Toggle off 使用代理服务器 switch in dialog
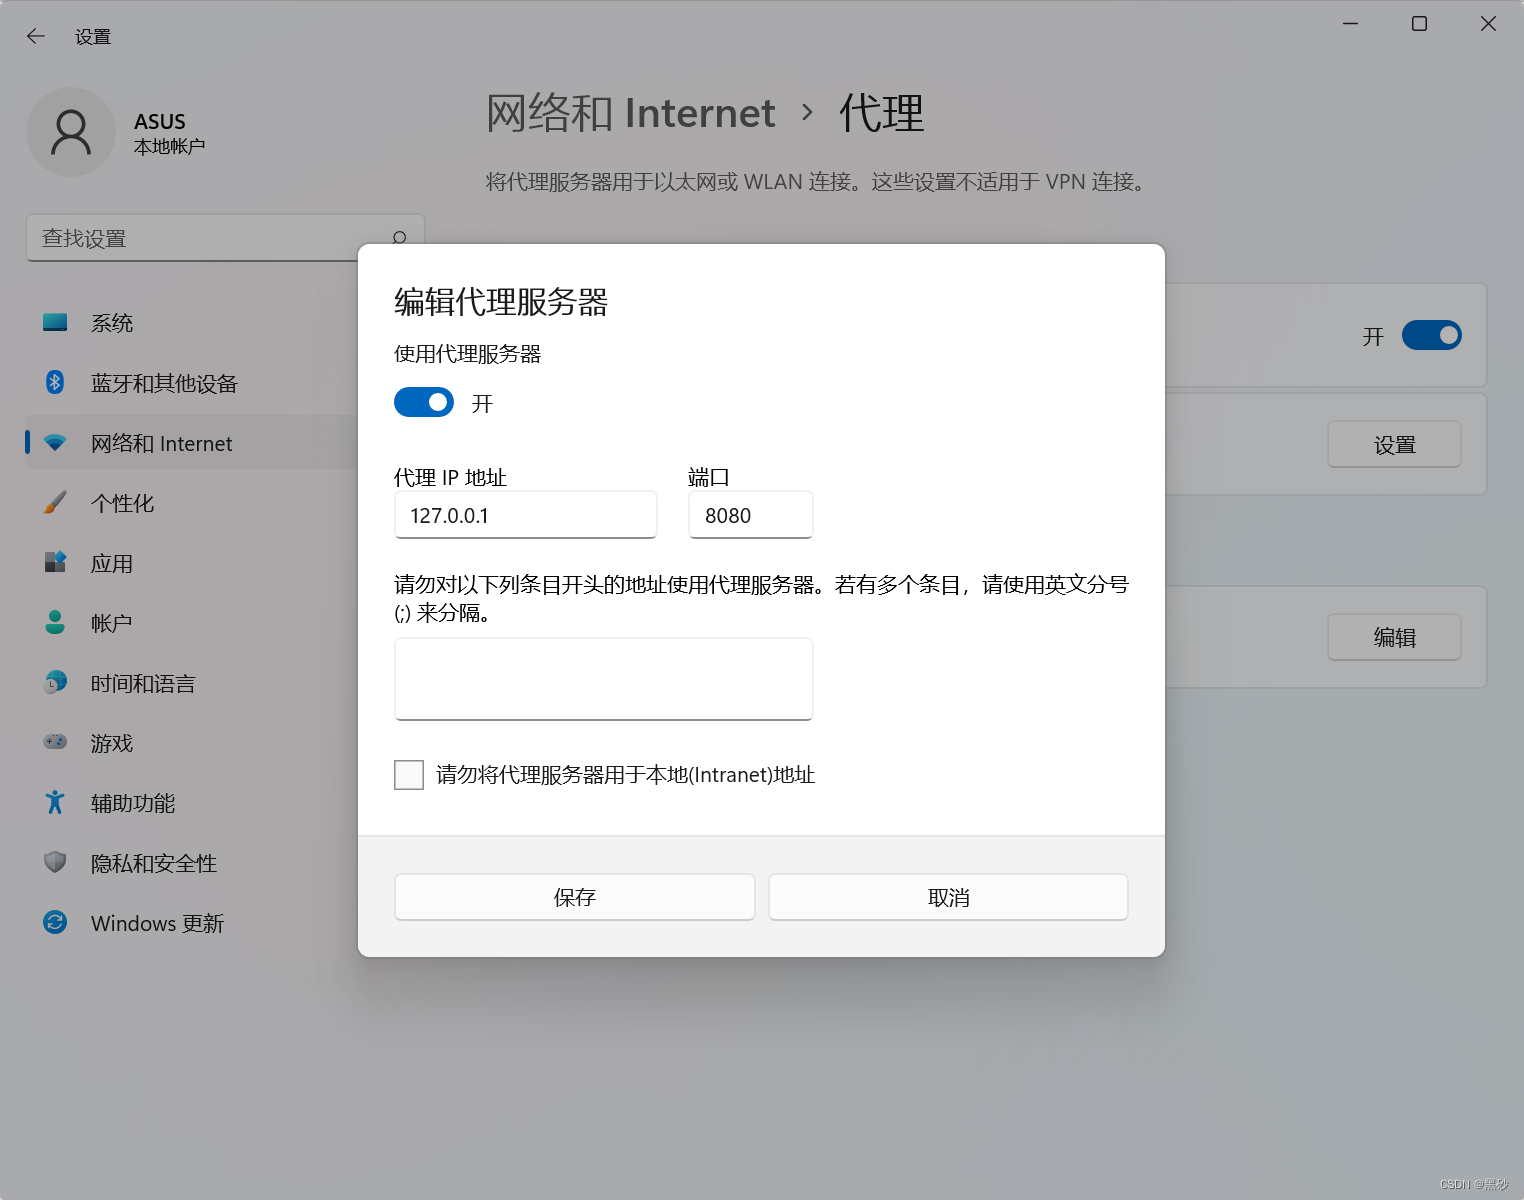 click(424, 402)
